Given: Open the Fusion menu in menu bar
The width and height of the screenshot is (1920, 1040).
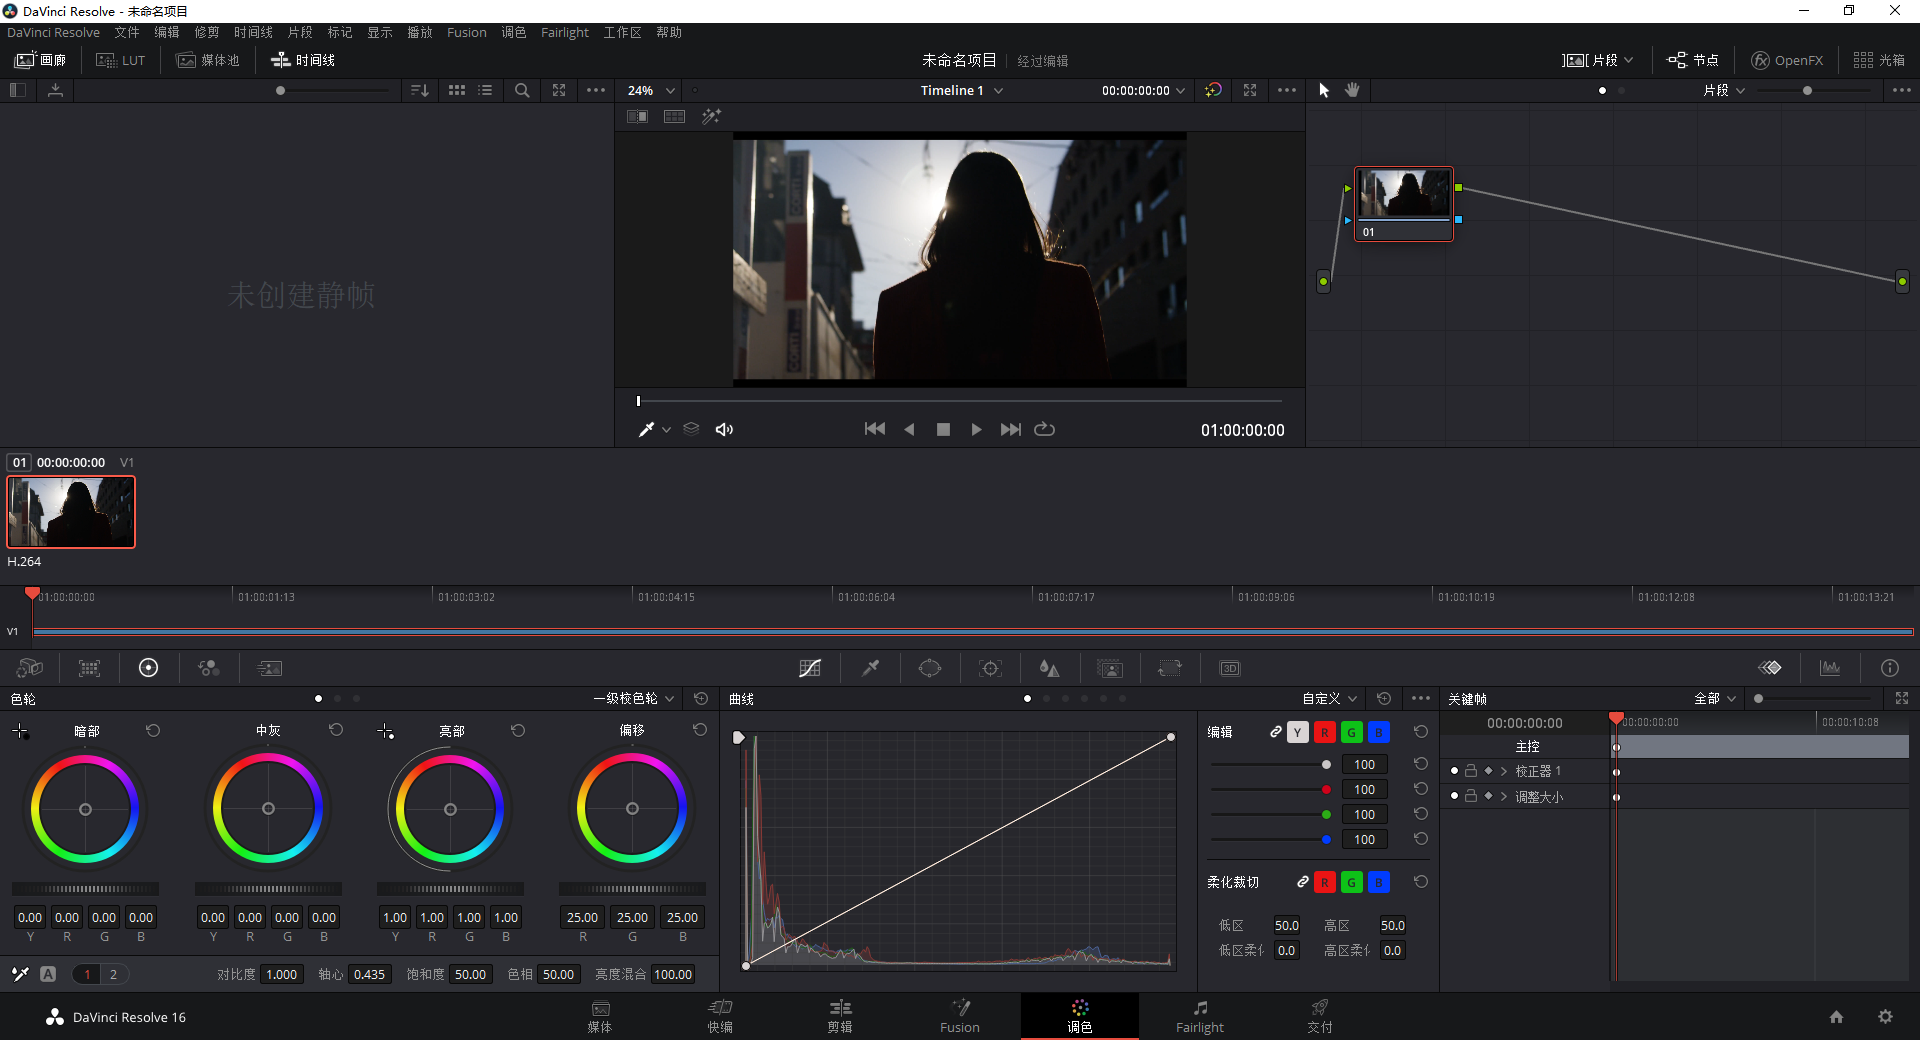Looking at the screenshot, I should pyautogui.click(x=466, y=32).
